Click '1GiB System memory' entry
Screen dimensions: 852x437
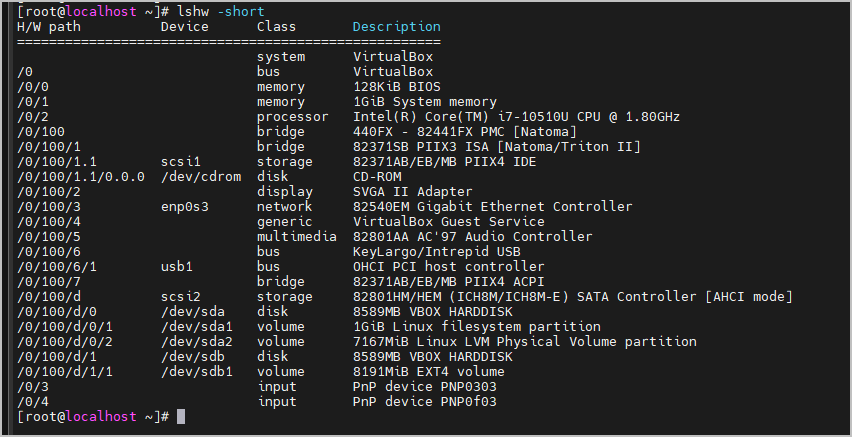[x=425, y=102]
